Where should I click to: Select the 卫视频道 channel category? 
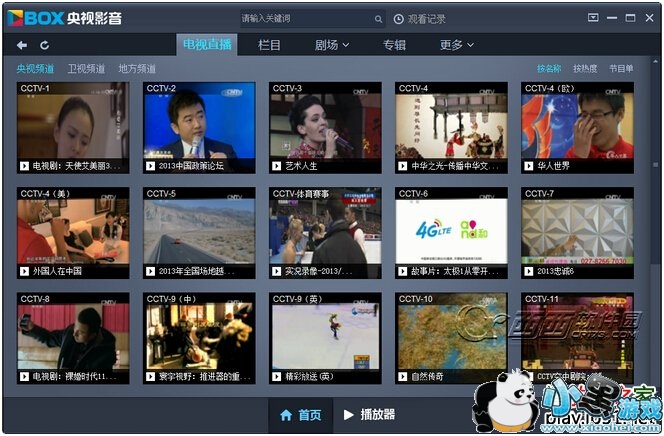coord(86,69)
